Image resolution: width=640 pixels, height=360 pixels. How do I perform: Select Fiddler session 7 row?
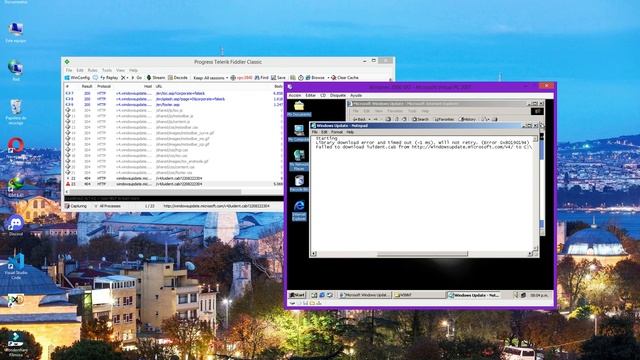coord(173,93)
